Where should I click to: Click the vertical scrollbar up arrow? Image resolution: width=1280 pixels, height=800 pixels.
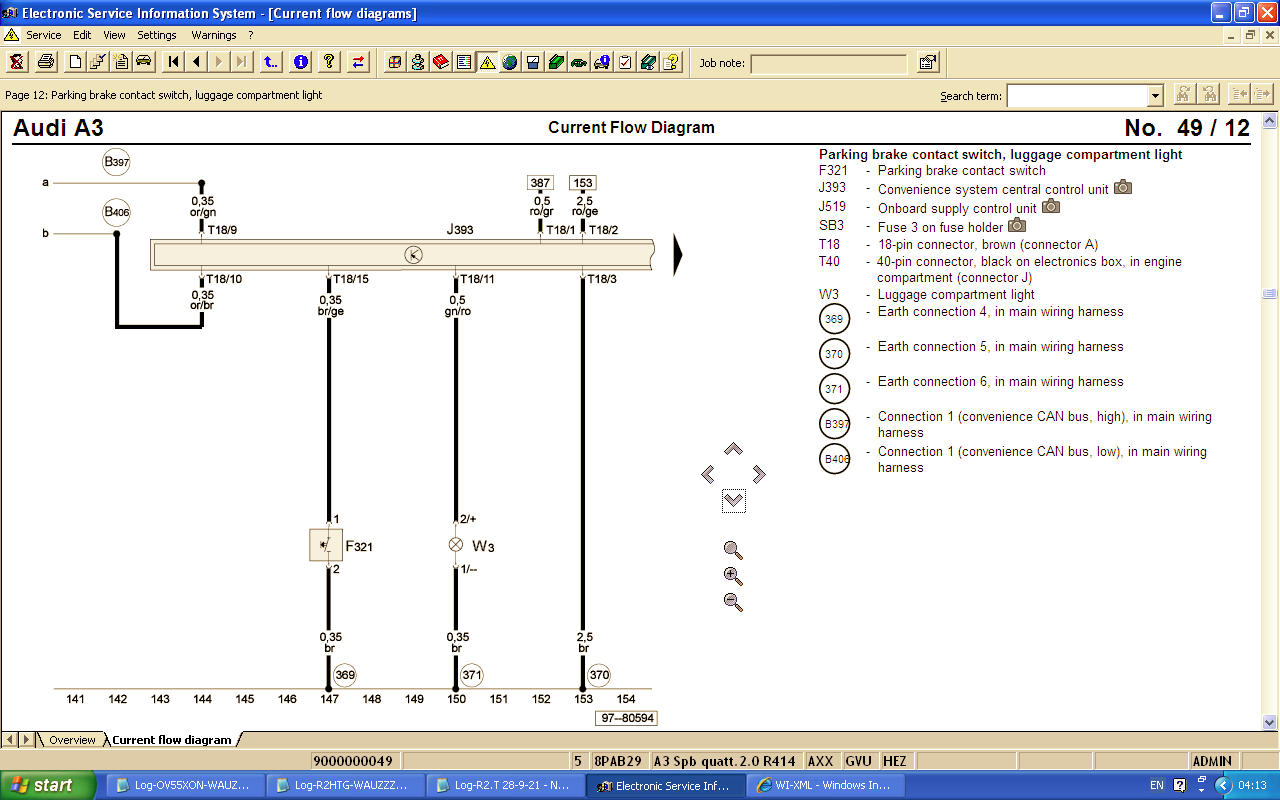[1270, 120]
